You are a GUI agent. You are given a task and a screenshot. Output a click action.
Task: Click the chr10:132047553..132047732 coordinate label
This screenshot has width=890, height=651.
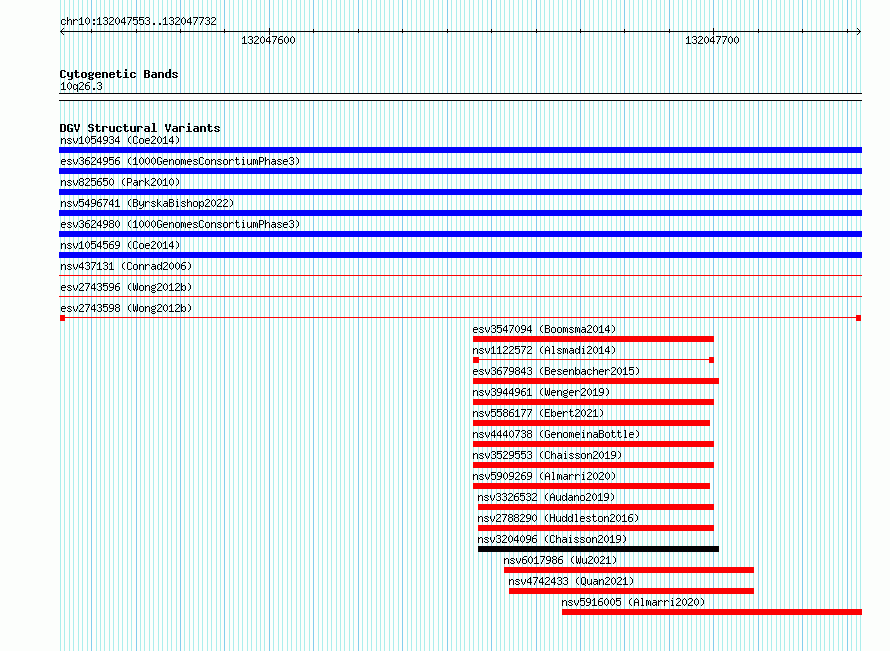click(138, 21)
